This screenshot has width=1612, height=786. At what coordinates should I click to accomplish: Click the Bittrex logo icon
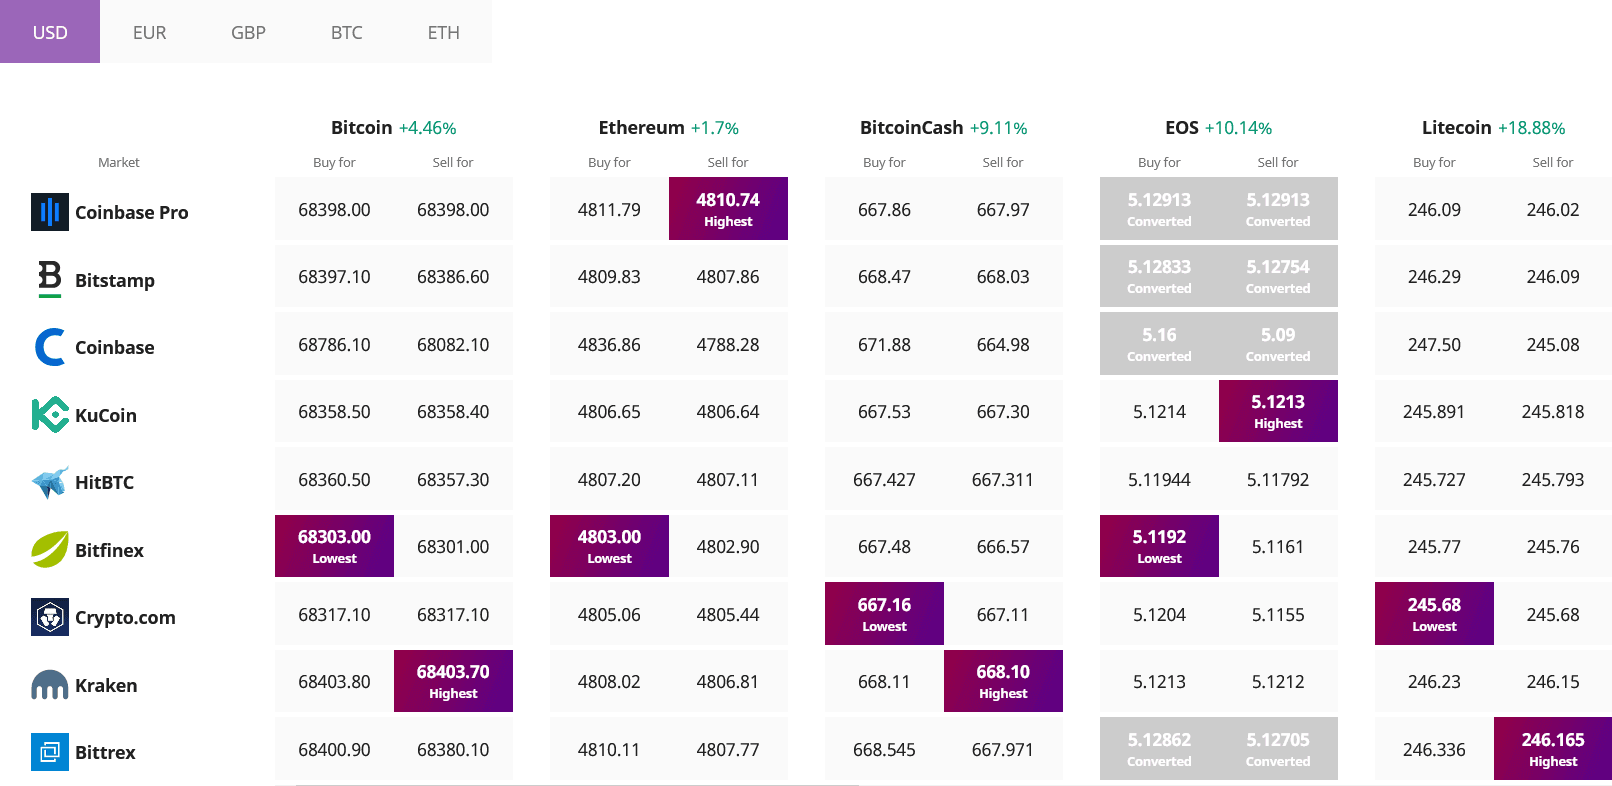coord(49,752)
